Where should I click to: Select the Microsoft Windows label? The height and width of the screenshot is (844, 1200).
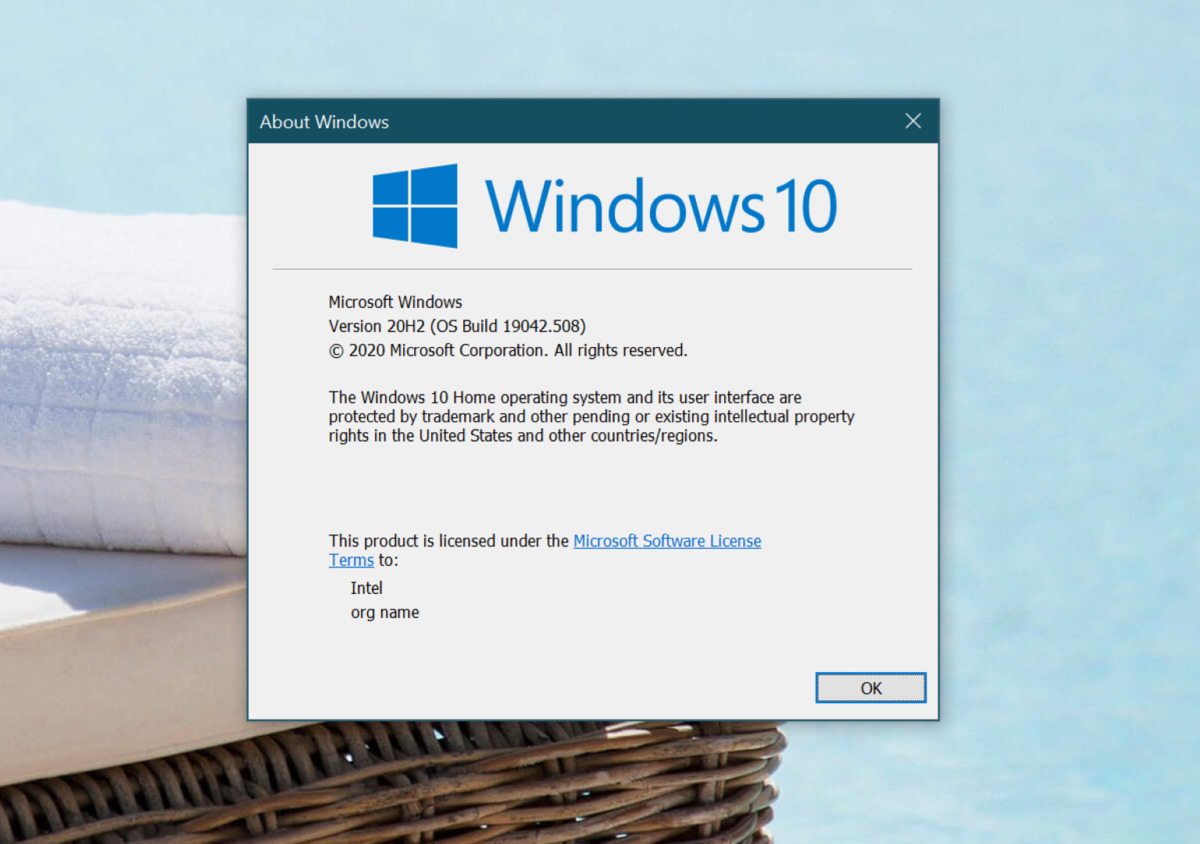click(x=394, y=302)
